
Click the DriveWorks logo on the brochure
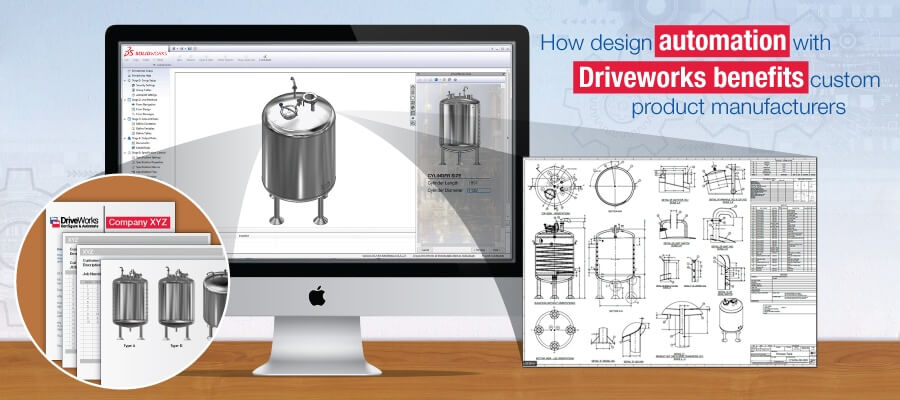pos(74,222)
